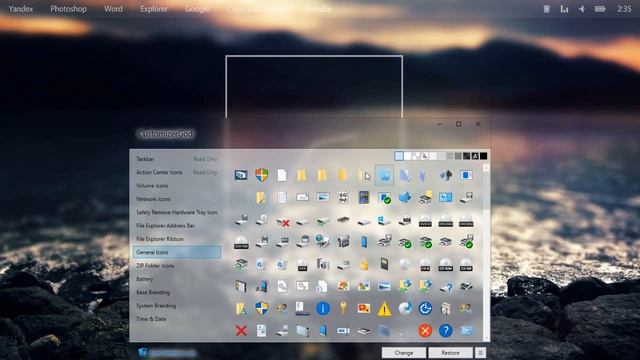This screenshot has width=640, height=360.
Task: Select the blue and yellow UAC shield icon
Action: point(262,308)
